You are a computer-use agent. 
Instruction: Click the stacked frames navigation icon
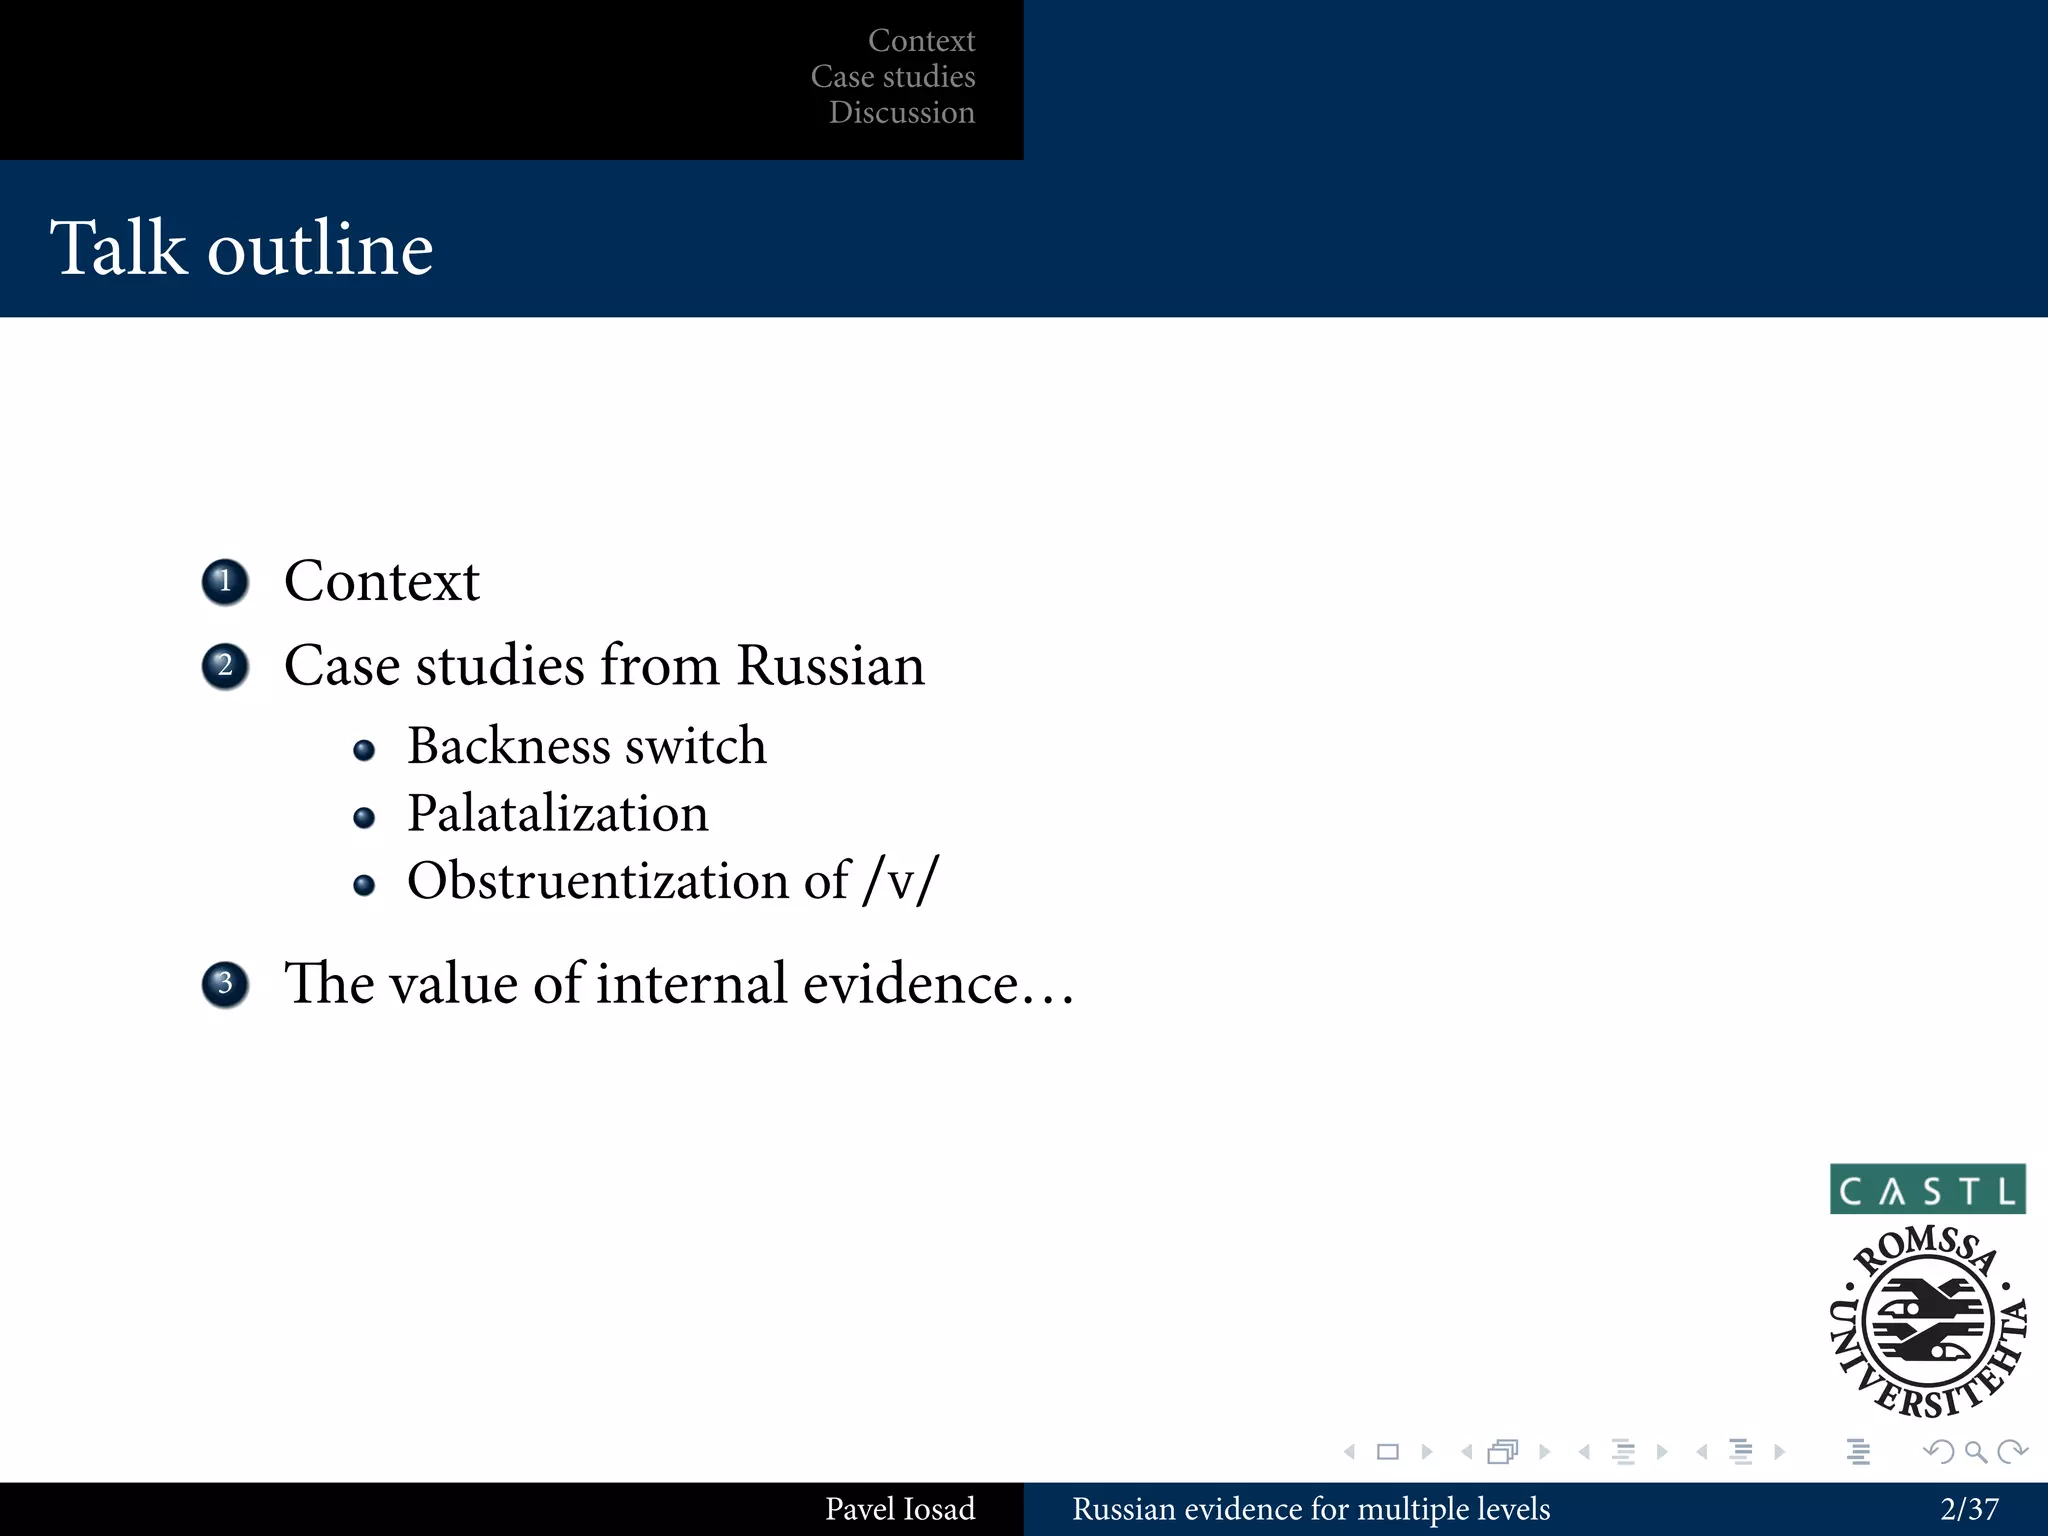click(x=1503, y=1452)
